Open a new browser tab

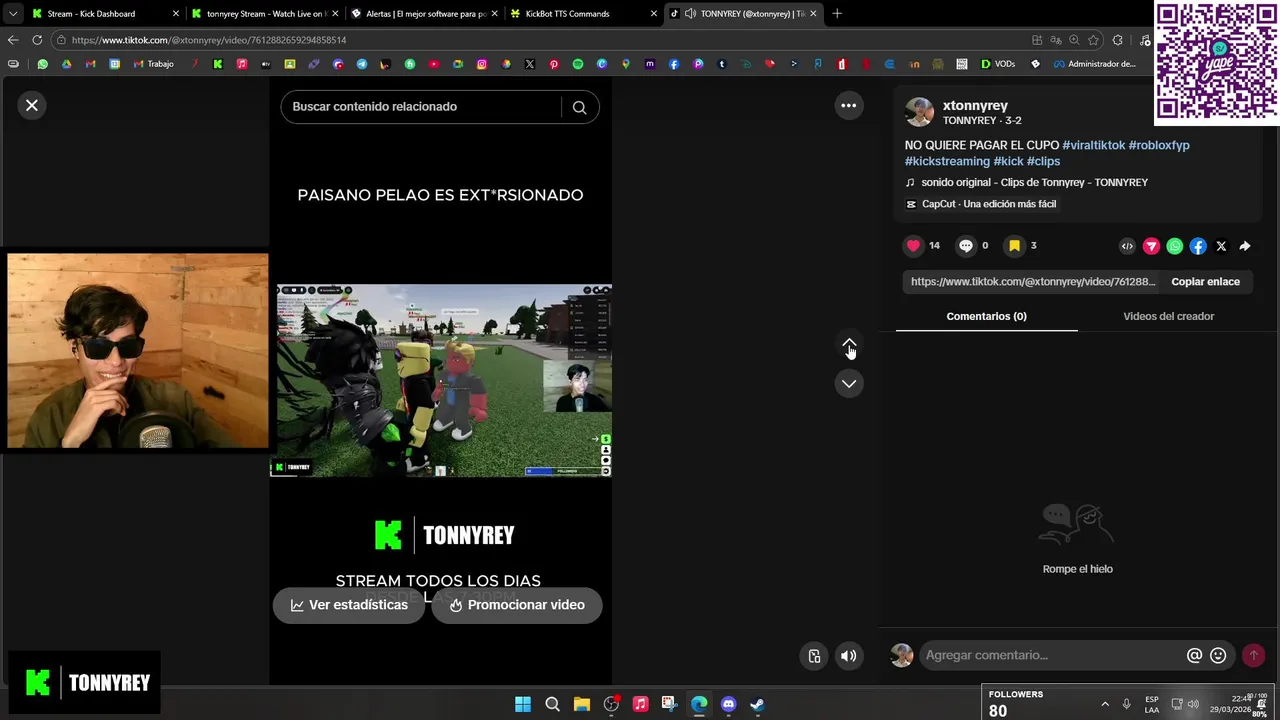(837, 14)
